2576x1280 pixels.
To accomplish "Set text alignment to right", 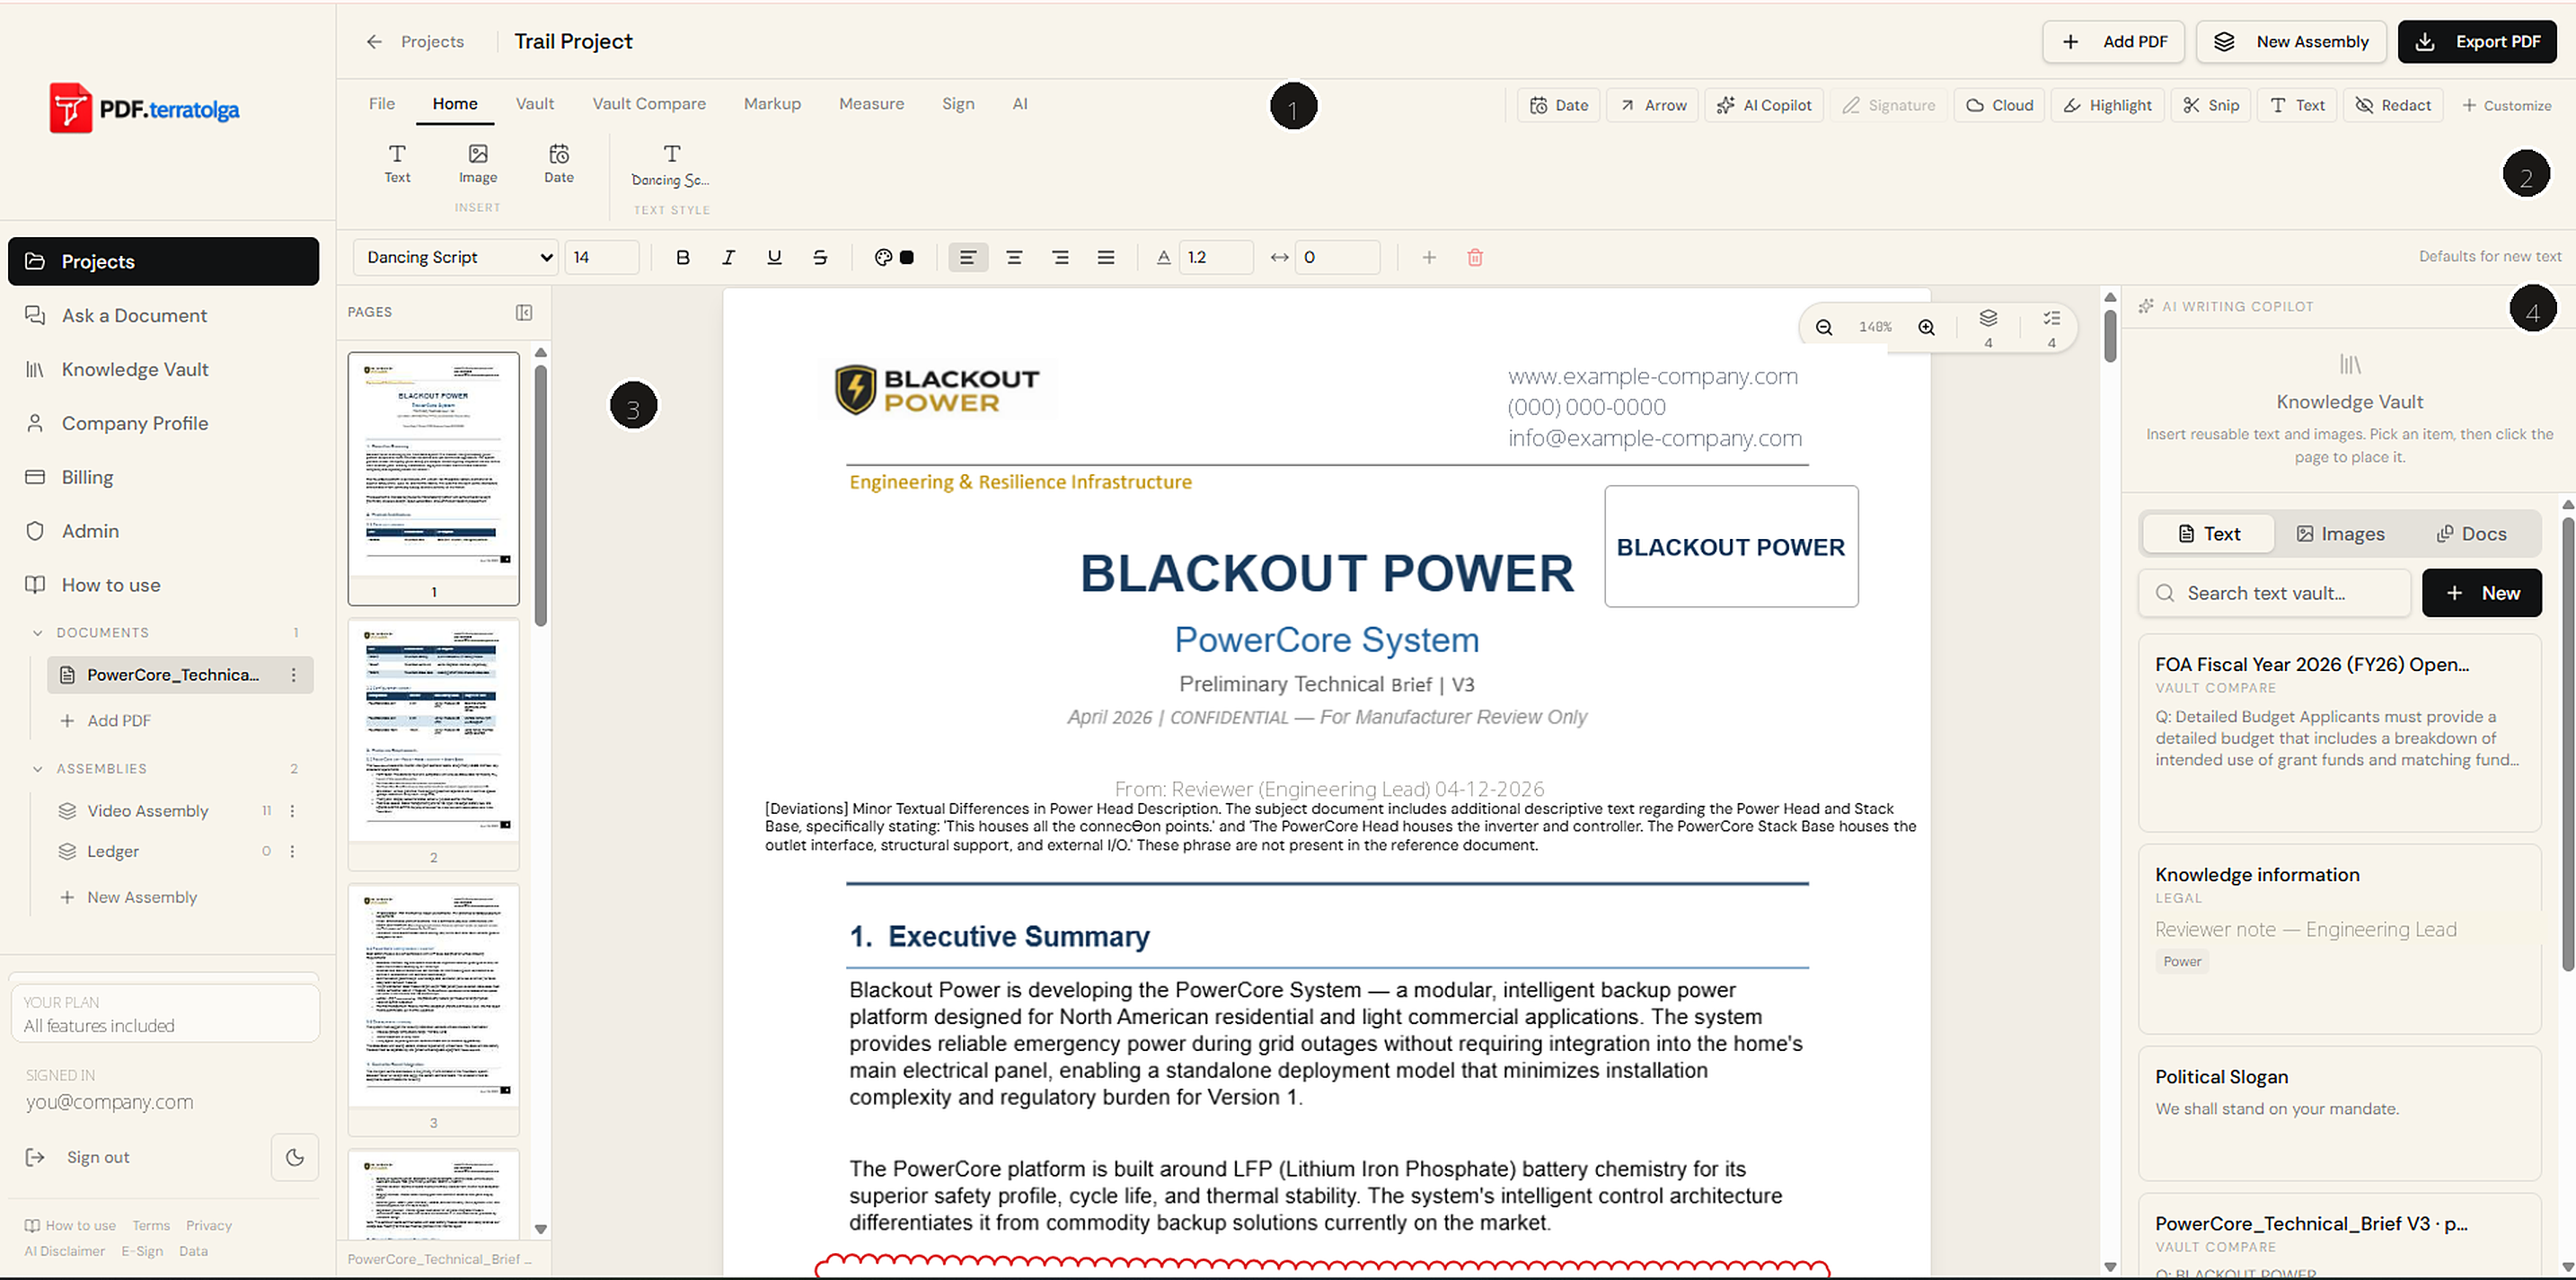I will (x=1060, y=257).
